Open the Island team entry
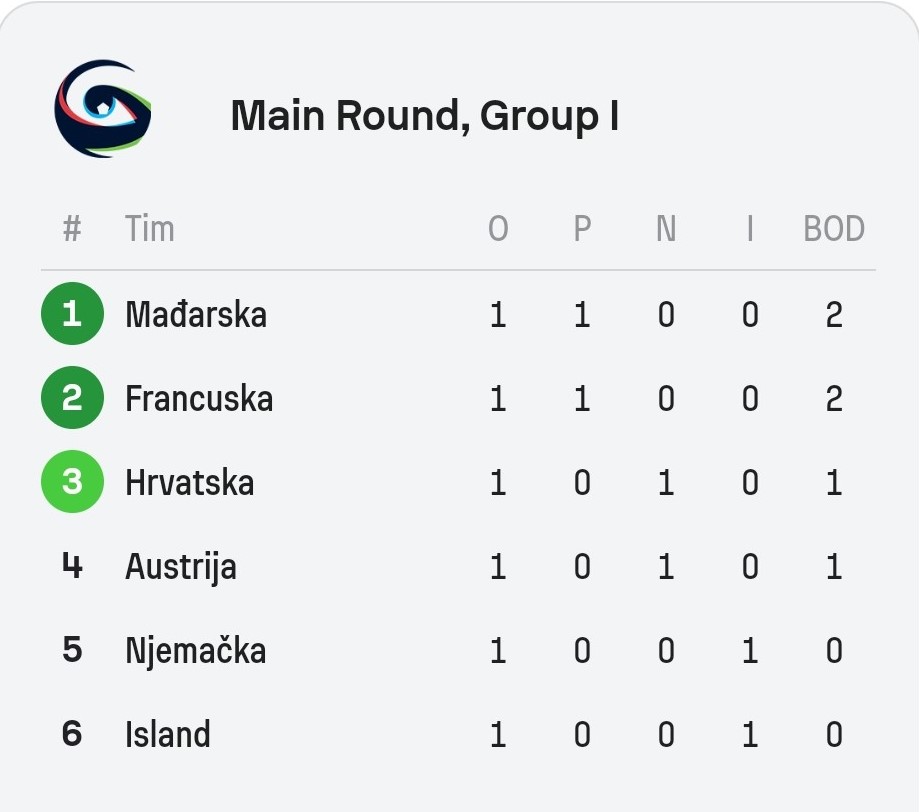The height and width of the screenshot is (812, 919). (168, 734)
